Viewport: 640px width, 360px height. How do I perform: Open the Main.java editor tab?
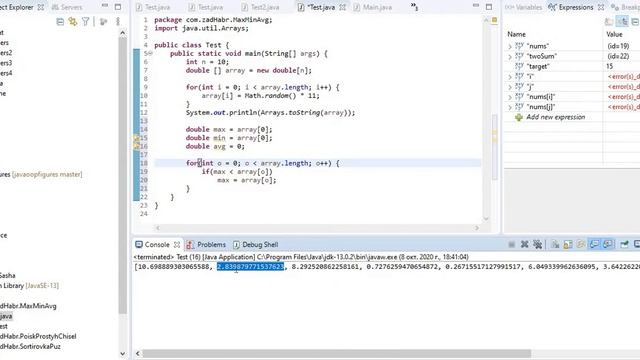(x=373, y=7)
